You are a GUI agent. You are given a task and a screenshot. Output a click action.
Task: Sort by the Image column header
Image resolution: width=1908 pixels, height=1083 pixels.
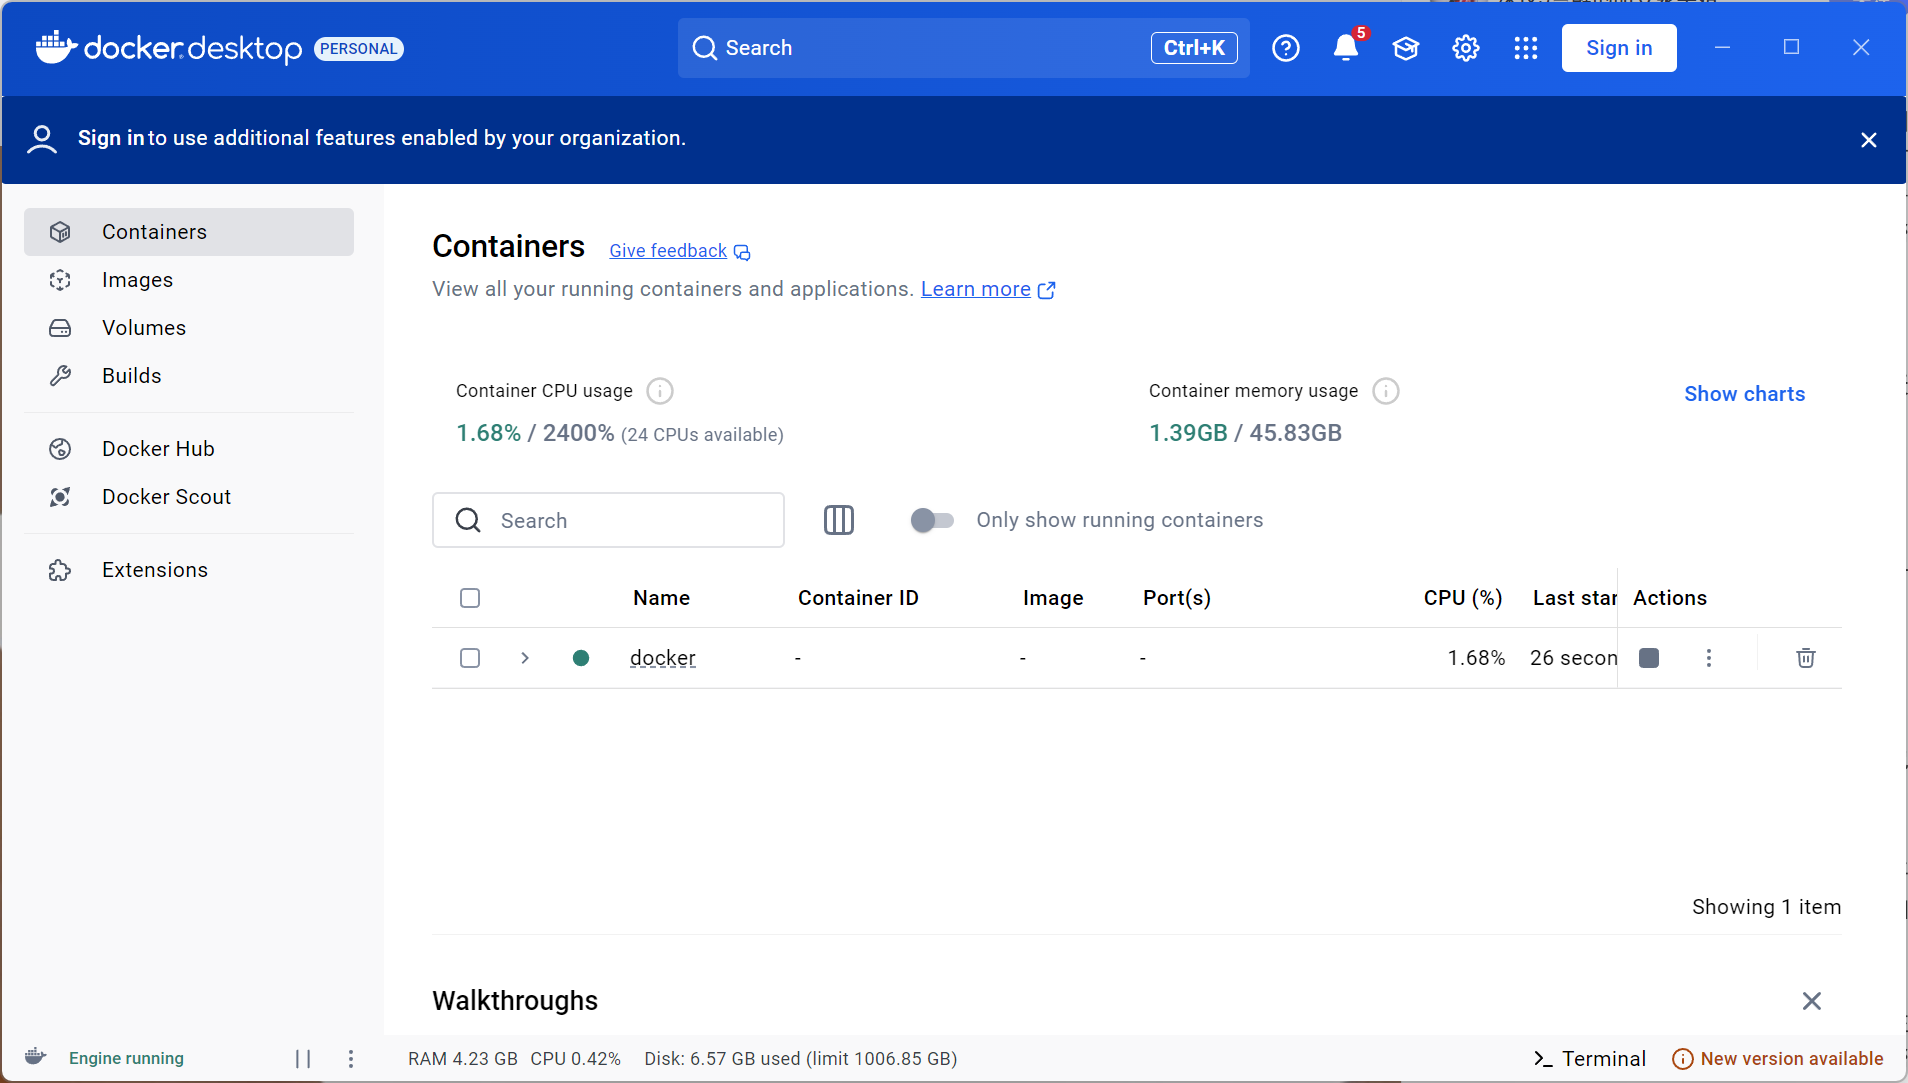coord(1053,598)
